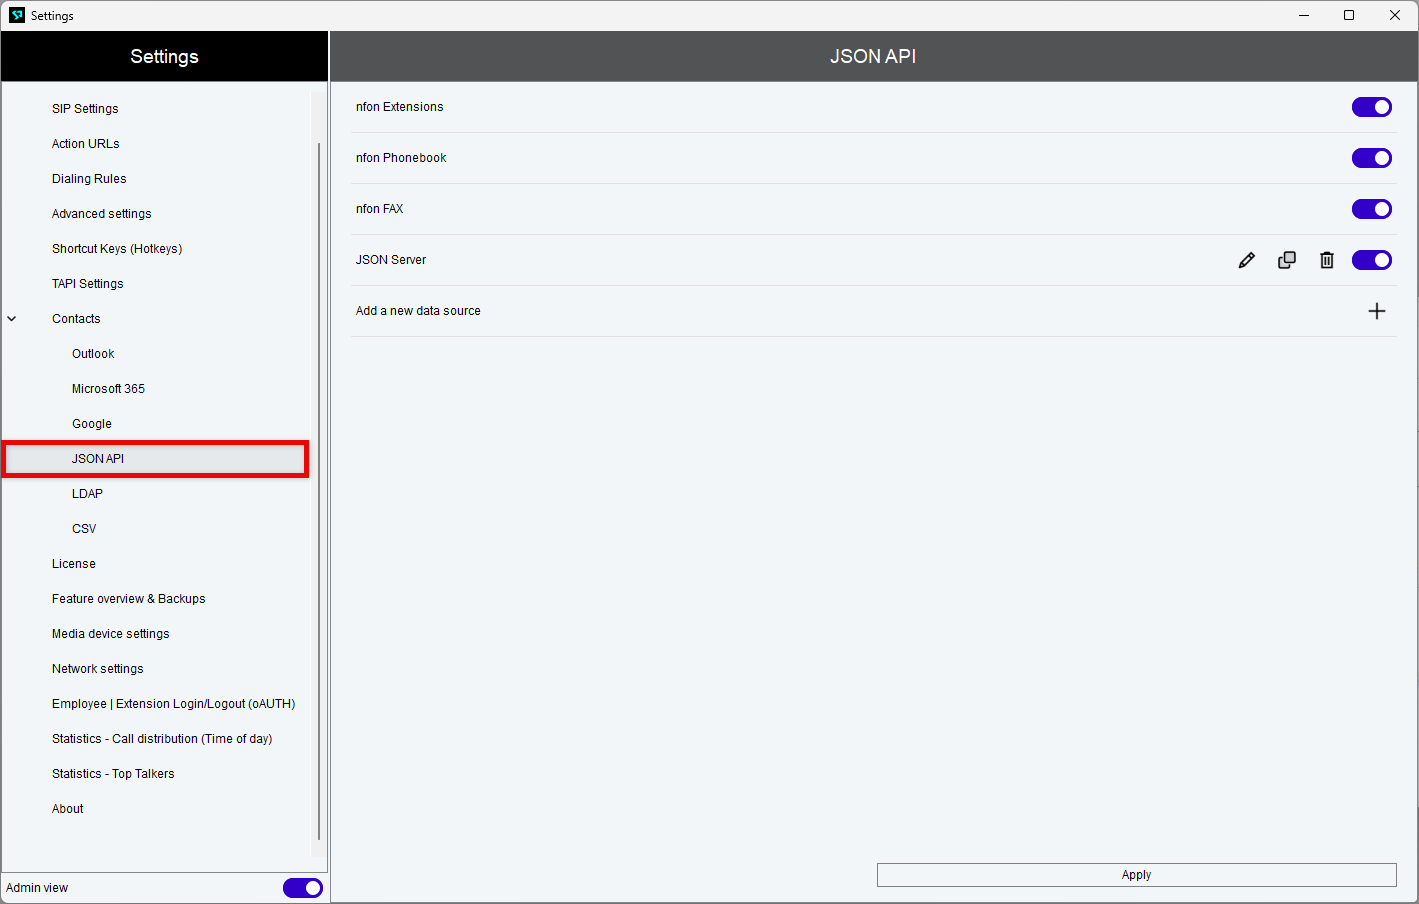Click the nfon Phonebook label
The height and width of the screenshot is (904, 1419).
click(x=401, y=158)
